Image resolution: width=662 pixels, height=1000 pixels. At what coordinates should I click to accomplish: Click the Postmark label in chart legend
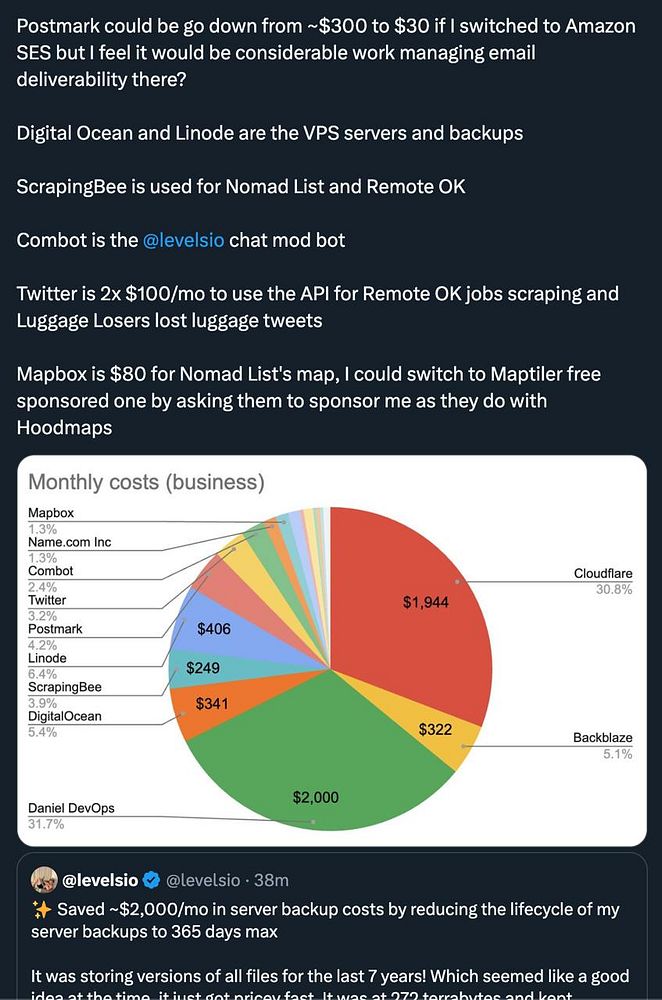[x=55, y=629]
